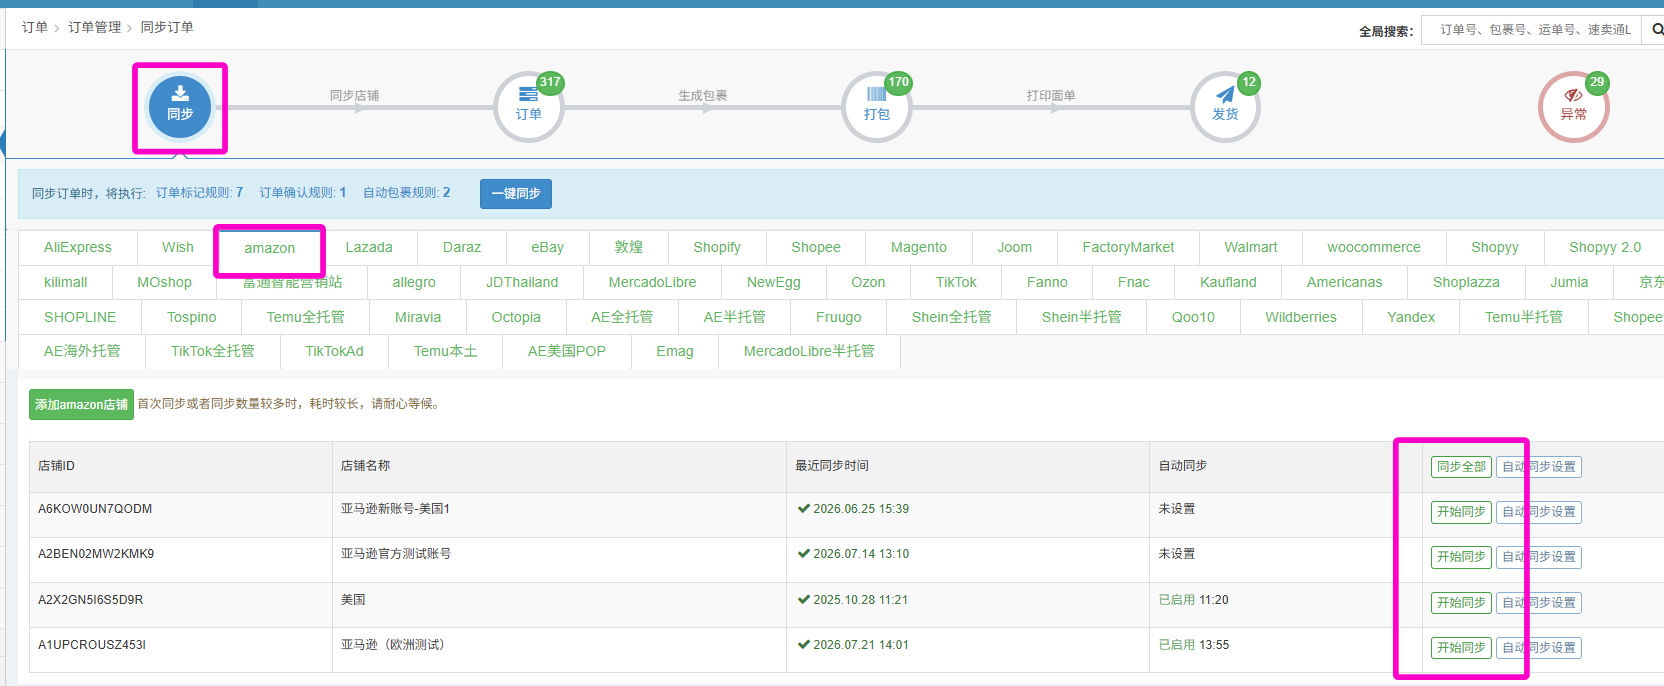Image resolution: width=1664 pixels, height=686 pixels.
Task: Select the 敦煌 platform tab
Action: (x=629, y=247)
